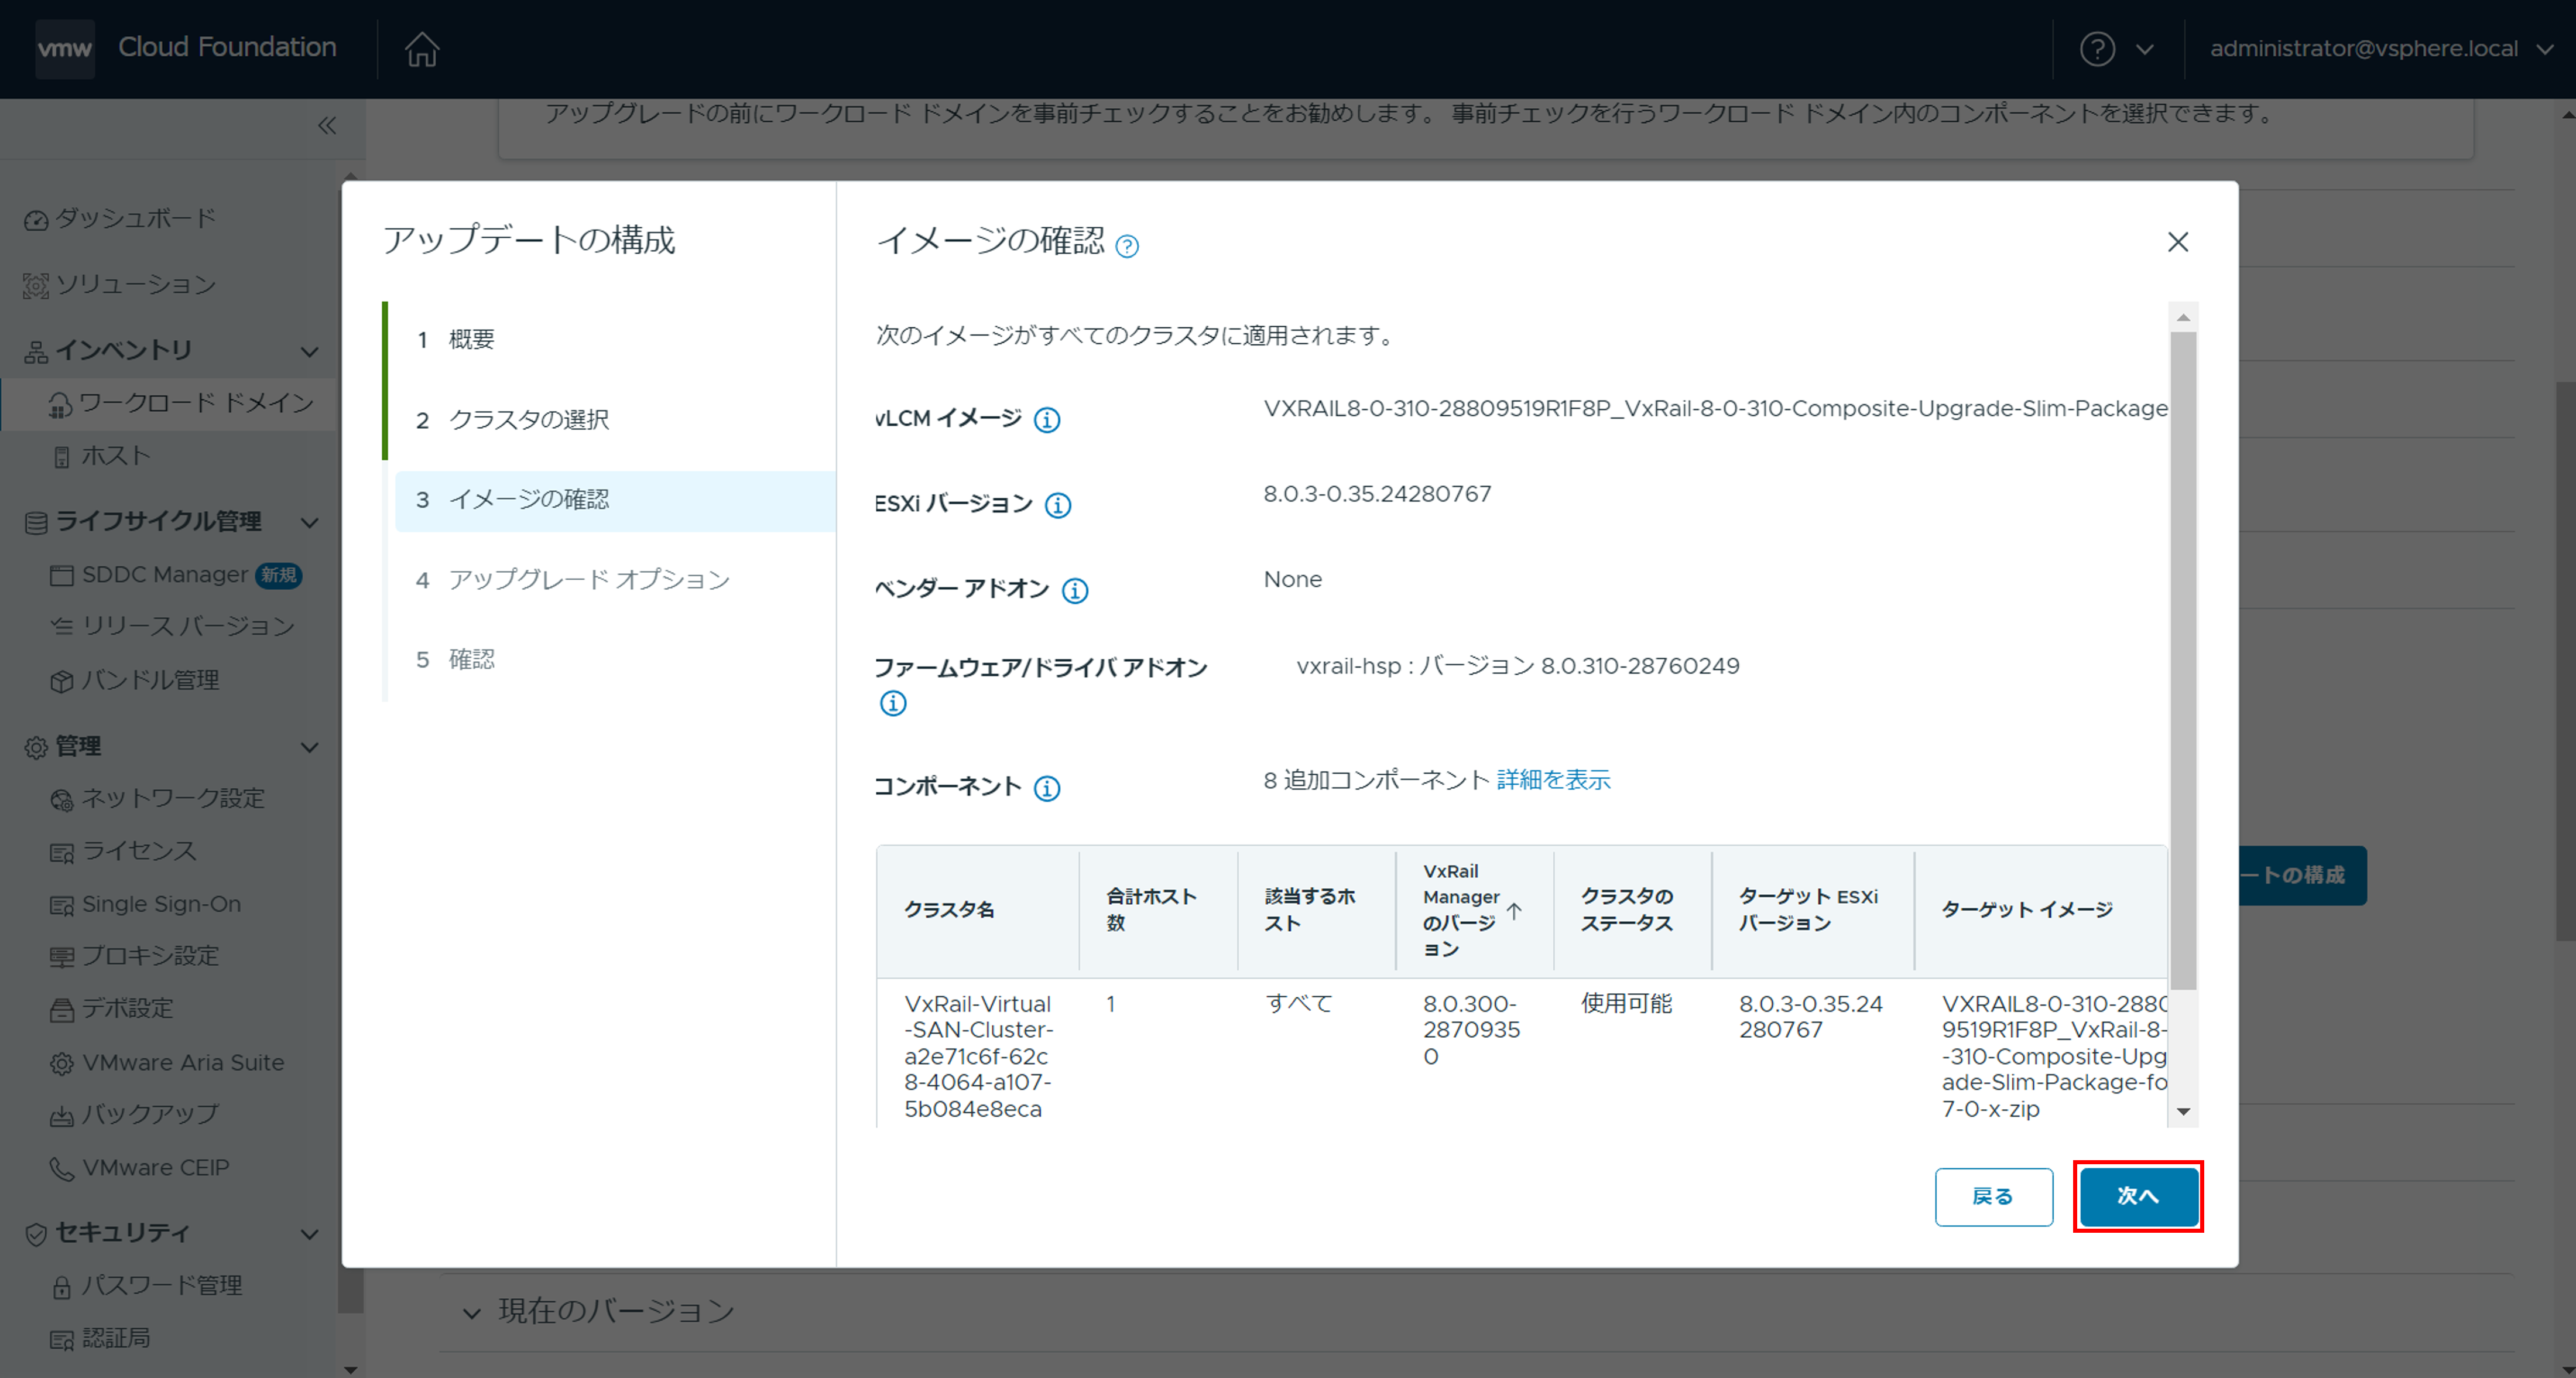The image size is (2576, 1378).
Task: Close the アップデートの構成 dialog
Action: 2178,242
